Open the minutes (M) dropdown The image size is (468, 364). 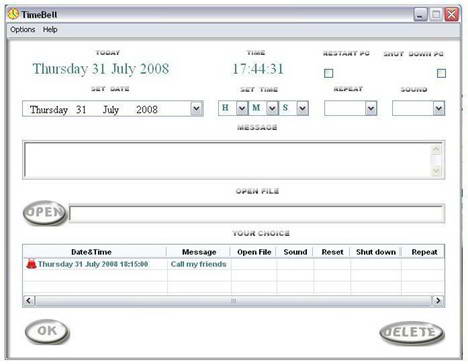pyautogui.click(x=272, y=108)
